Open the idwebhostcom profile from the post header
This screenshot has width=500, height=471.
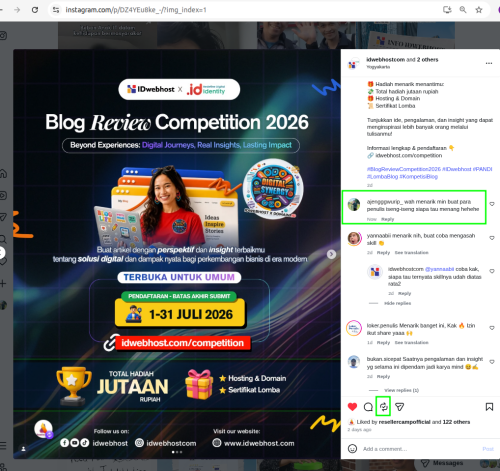[385, 60]
